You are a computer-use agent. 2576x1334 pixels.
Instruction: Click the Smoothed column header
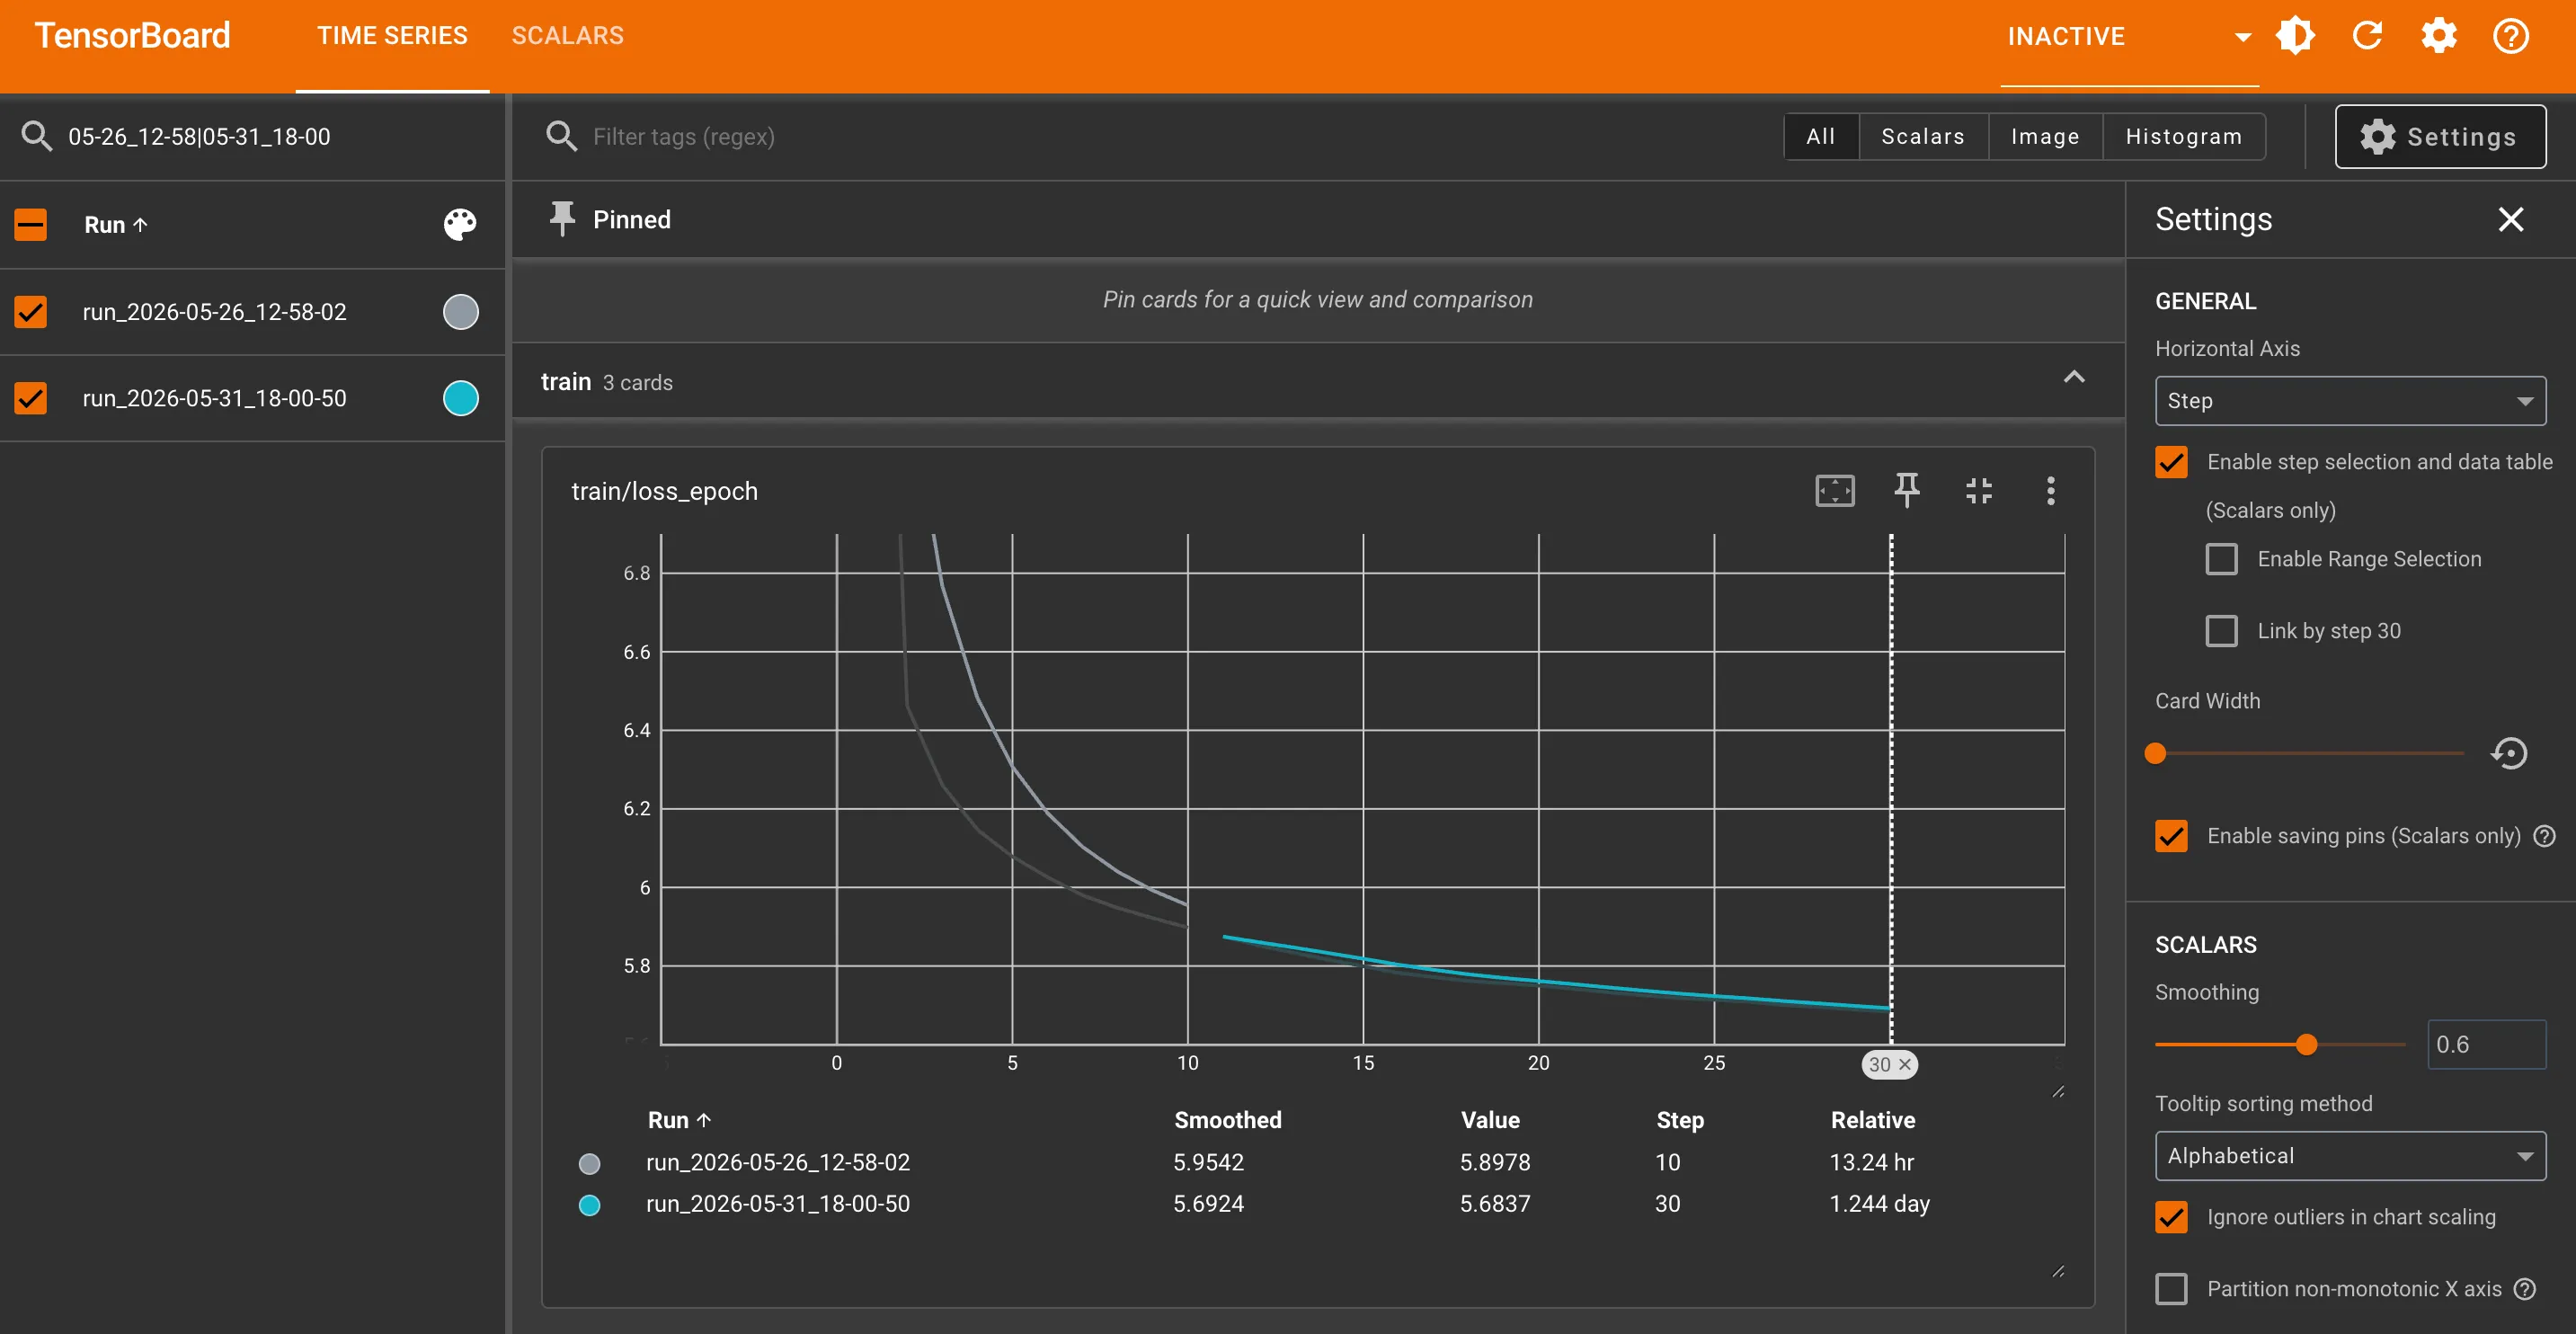pos(1227,1120)
